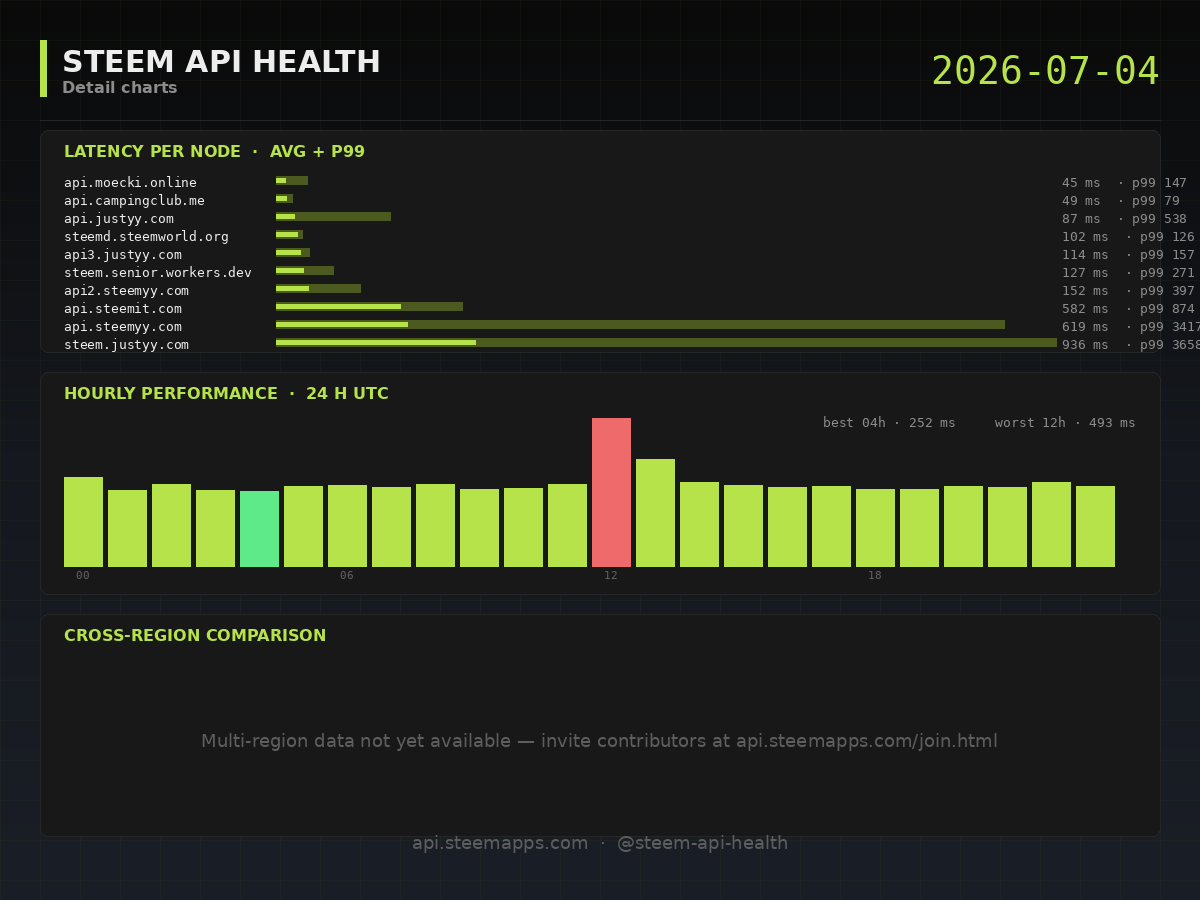The height and width of the screenshot is (900, 1200).
Task: Click the api.justyy.com latency bar
Action: (333, 217)
